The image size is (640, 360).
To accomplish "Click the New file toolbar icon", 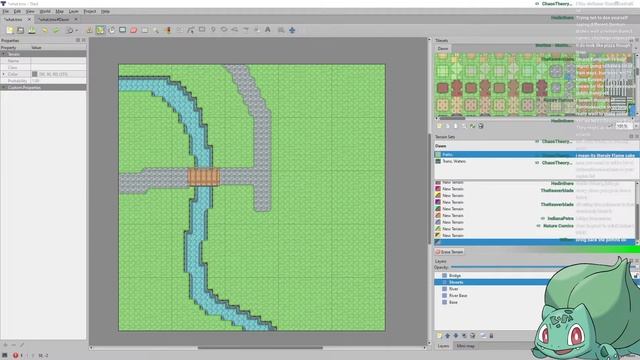I will click(x=9, y=30).
